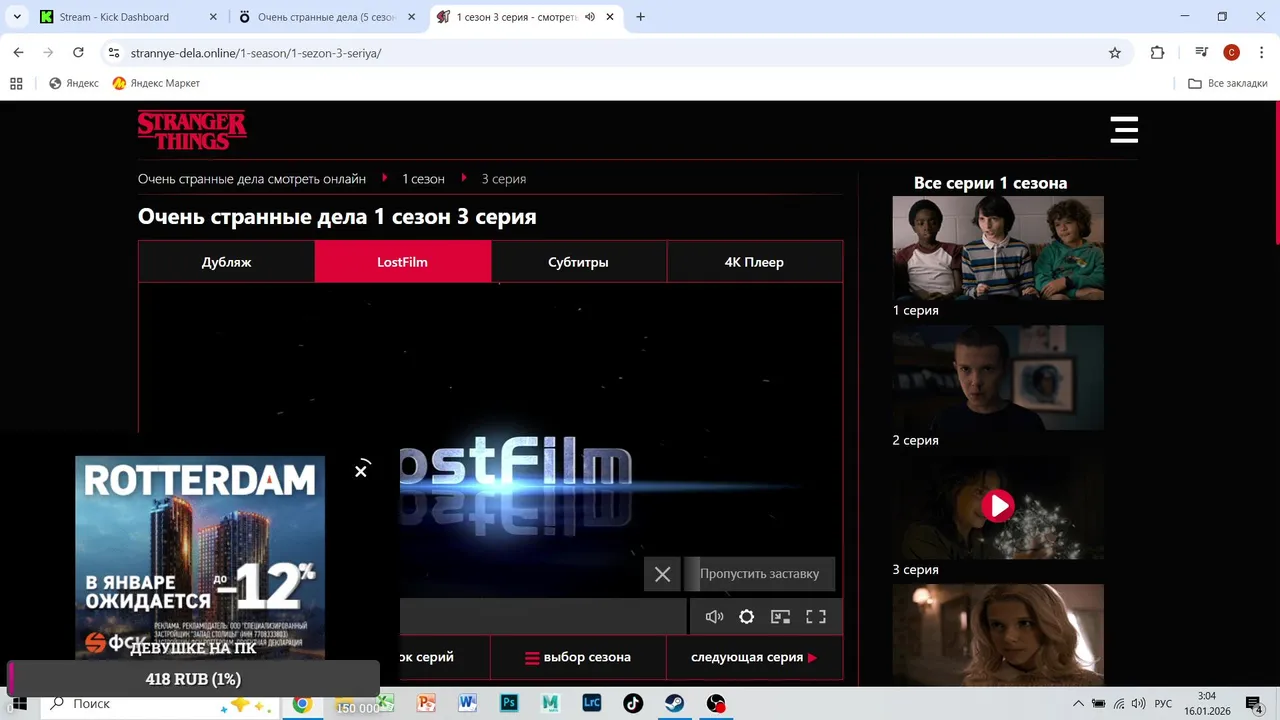1280x720 pixels.
Task: Show hidden system tray icons
Action: coord(1078,704)
